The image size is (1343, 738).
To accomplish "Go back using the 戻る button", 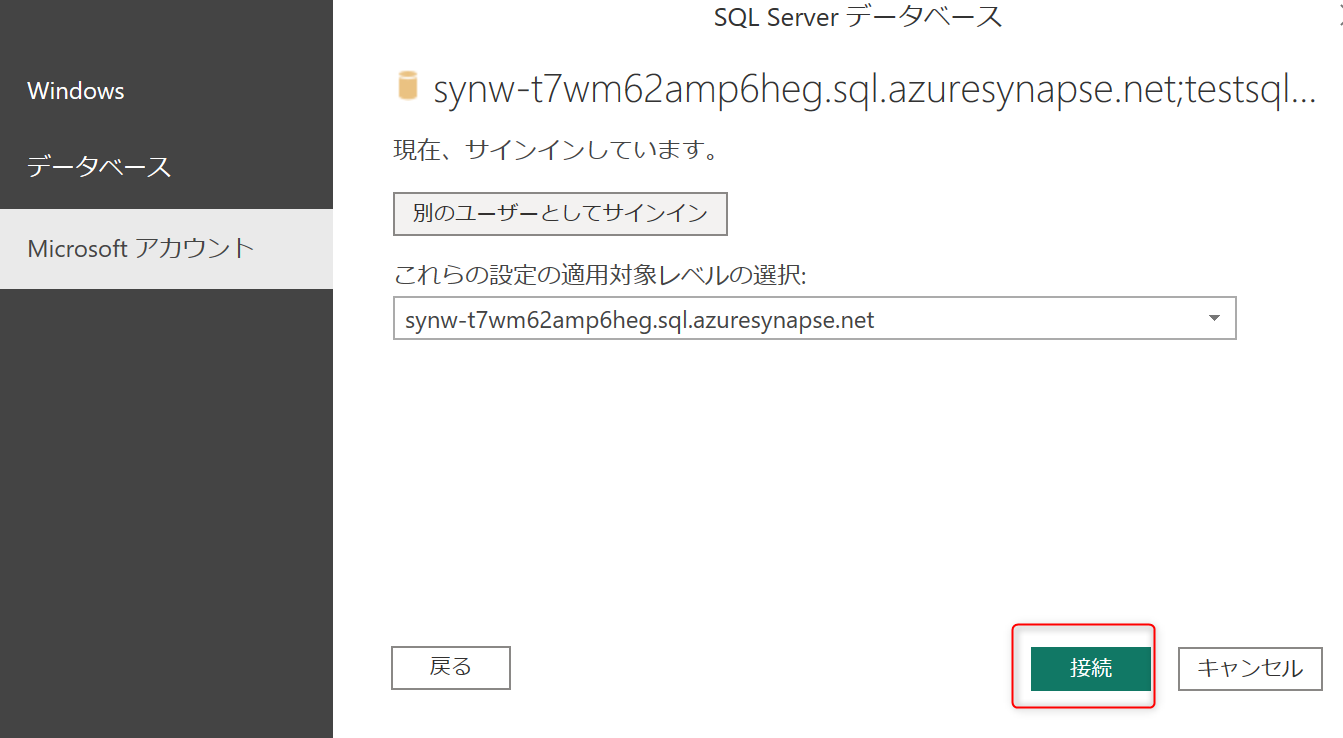I will [x=450, y=667].
